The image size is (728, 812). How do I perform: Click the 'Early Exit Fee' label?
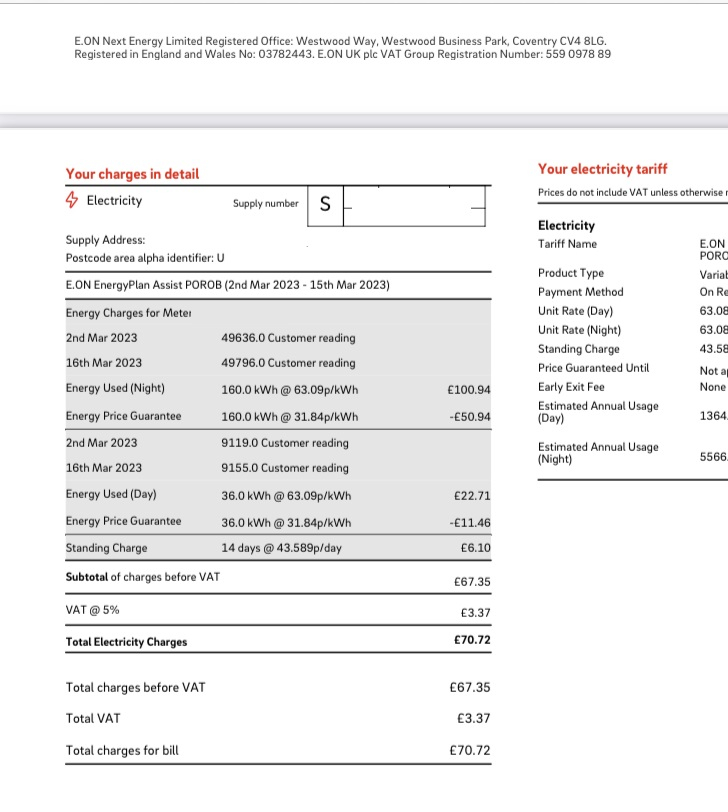[571, 387]
